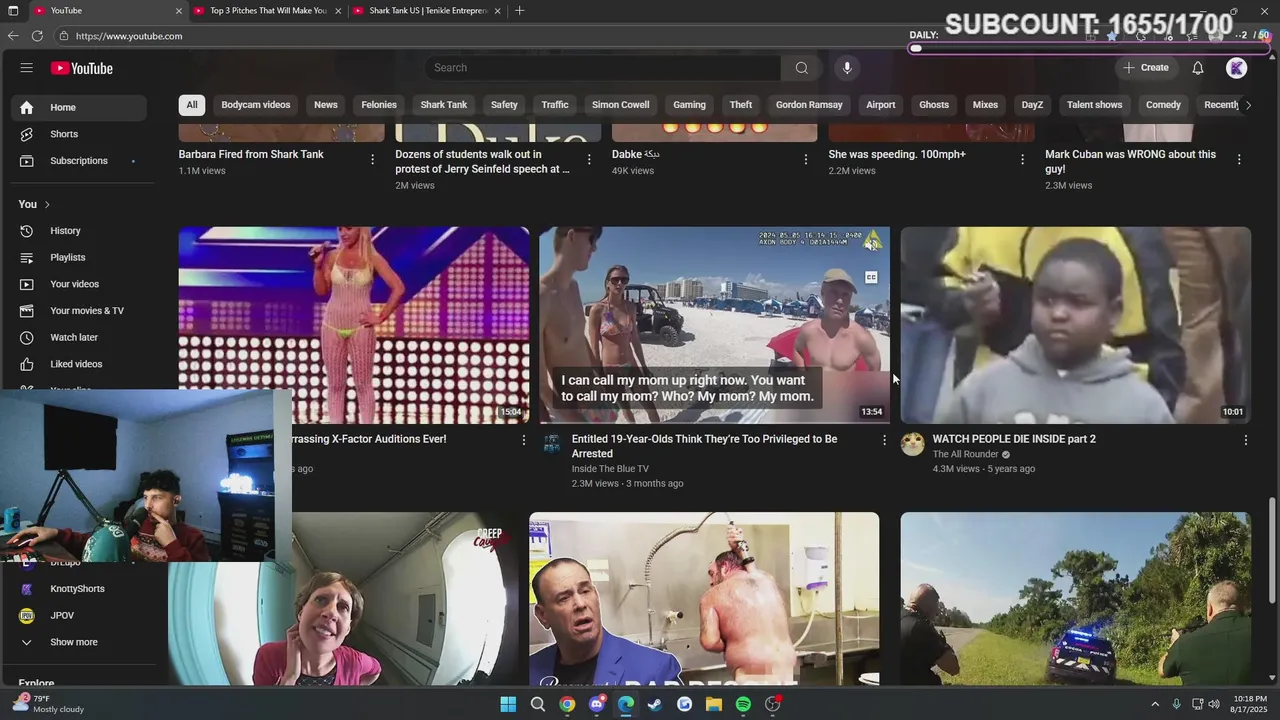Select the Talent shows chip
The height and width of the screenshot is (720, 1280).
(1095, 105)
